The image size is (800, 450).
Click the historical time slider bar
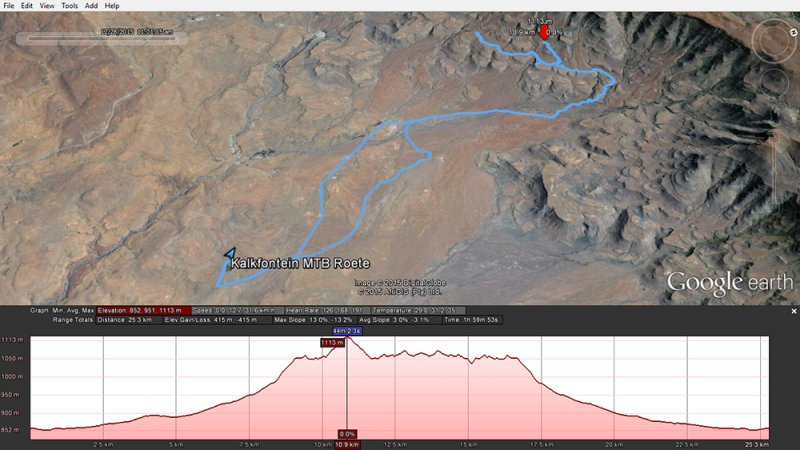tap(101, 38)
